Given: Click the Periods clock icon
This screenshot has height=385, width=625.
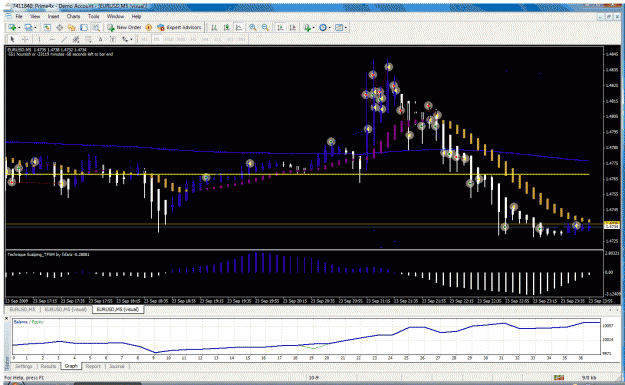Looking at the screenshot, I should point(323,28).
